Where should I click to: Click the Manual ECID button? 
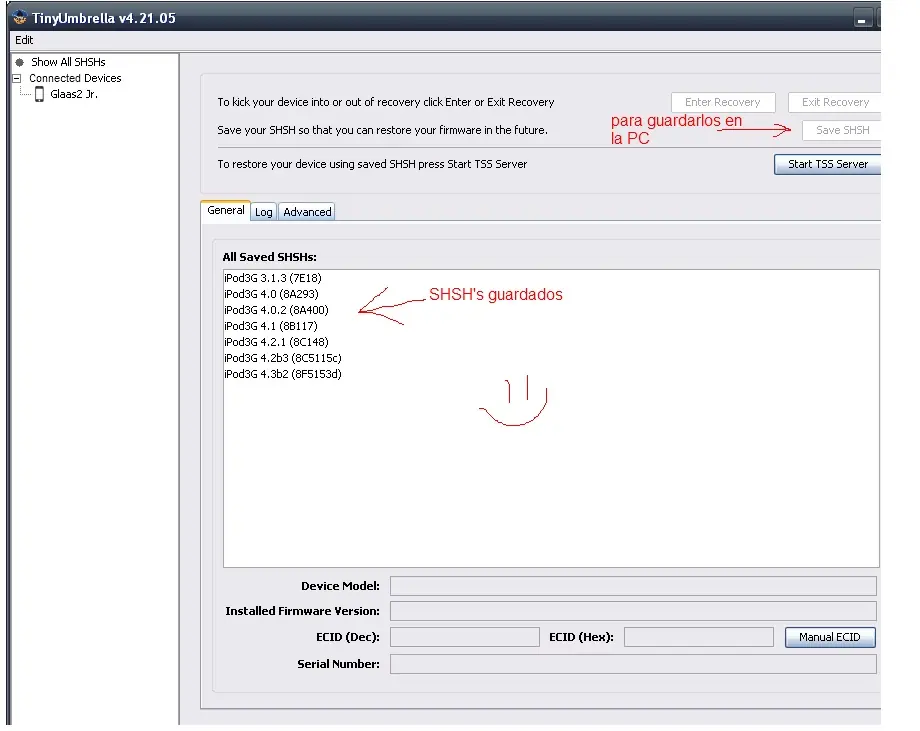click(x=830, y=637)
